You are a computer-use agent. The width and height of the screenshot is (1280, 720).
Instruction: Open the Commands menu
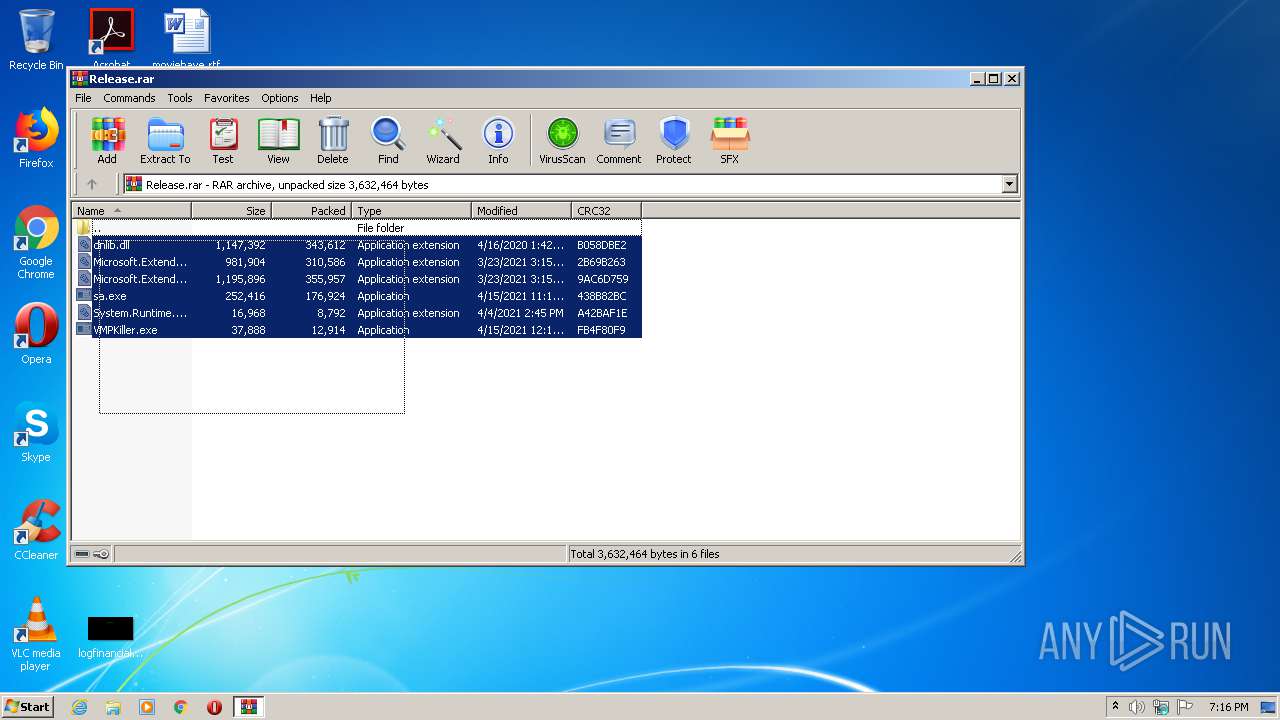click(x=129, y=98)
